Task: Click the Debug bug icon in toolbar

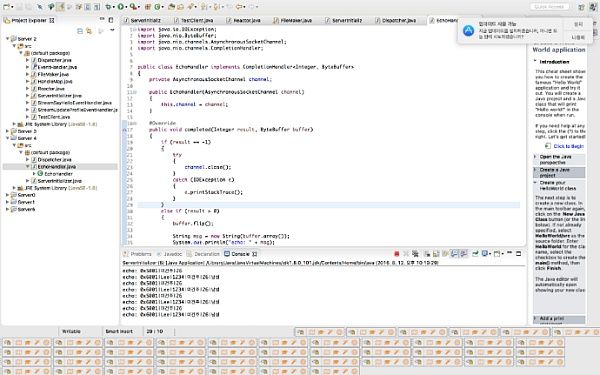Action: click(x=108, y=7)
